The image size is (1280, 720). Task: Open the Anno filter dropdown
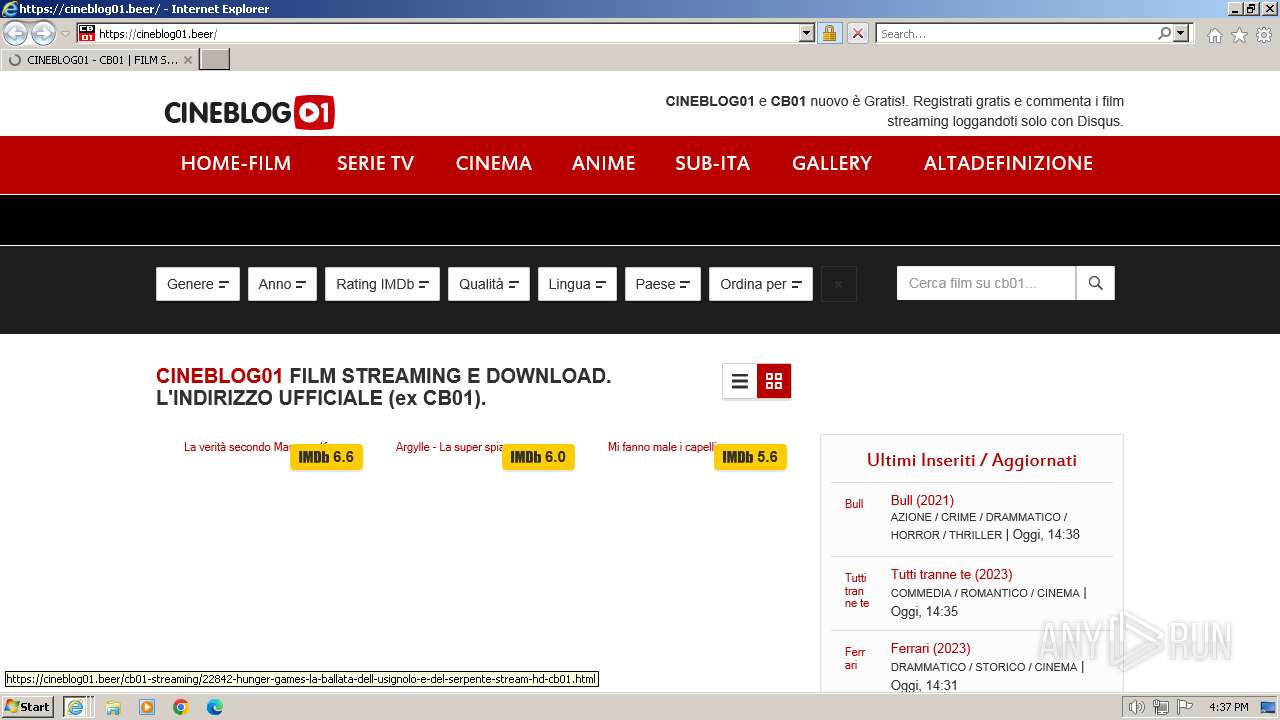click(x=282, y=284)
